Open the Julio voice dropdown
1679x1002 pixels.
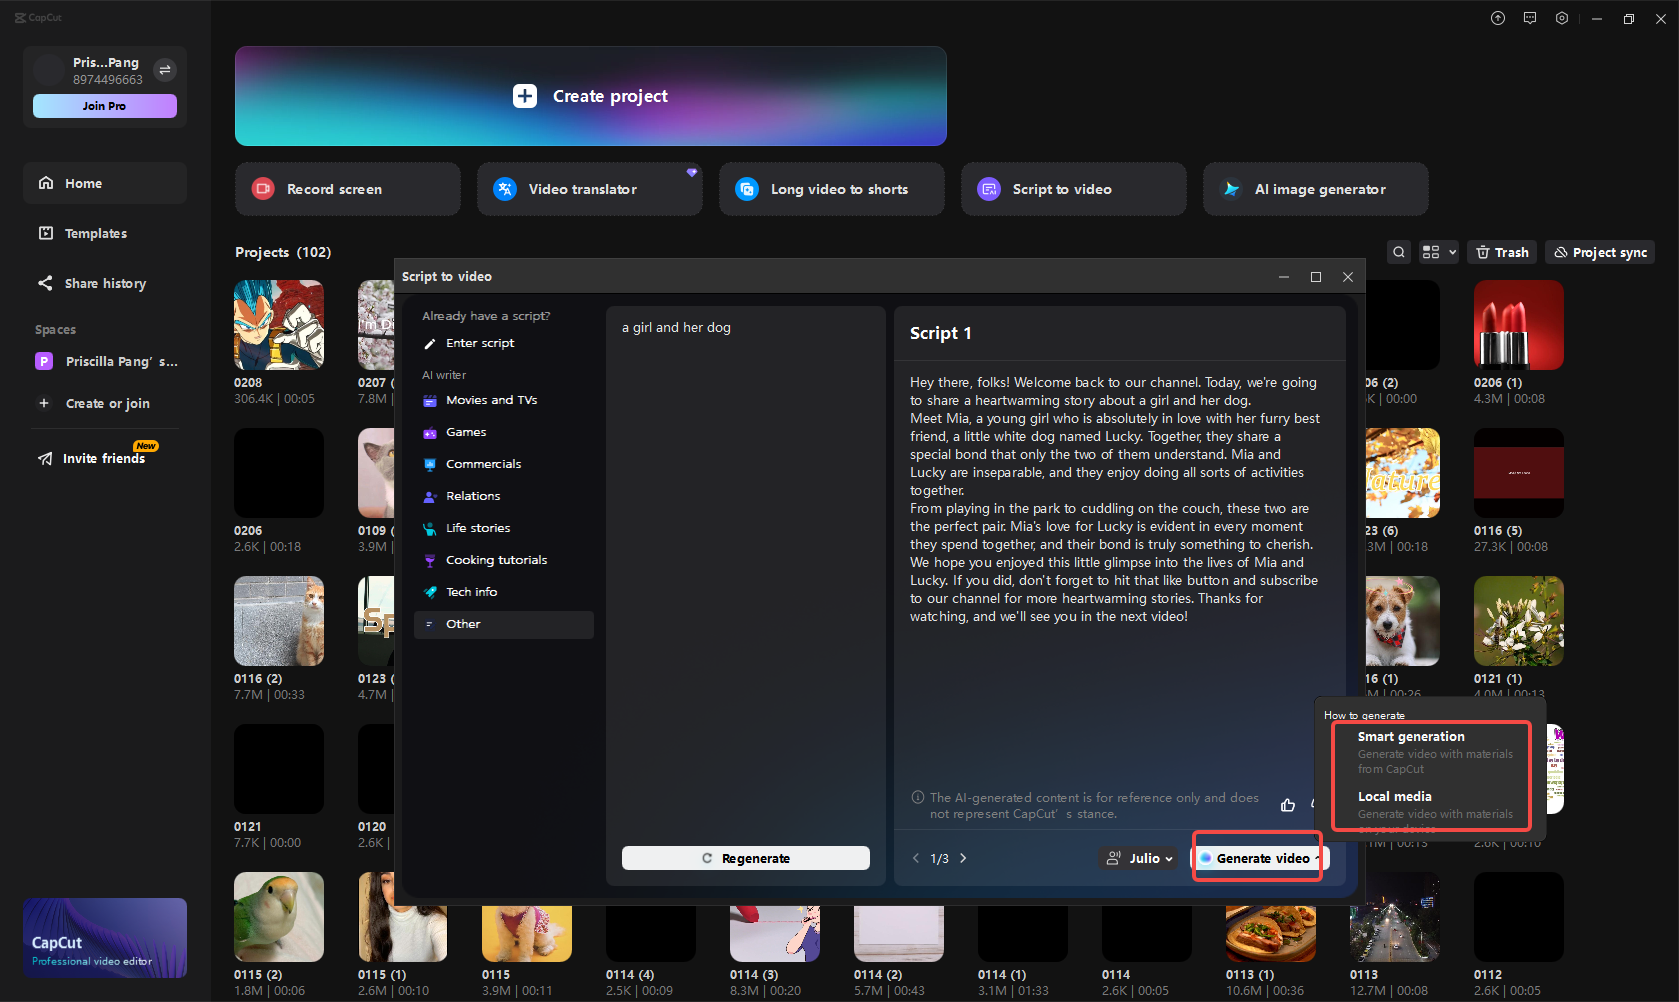(1138, 858)
